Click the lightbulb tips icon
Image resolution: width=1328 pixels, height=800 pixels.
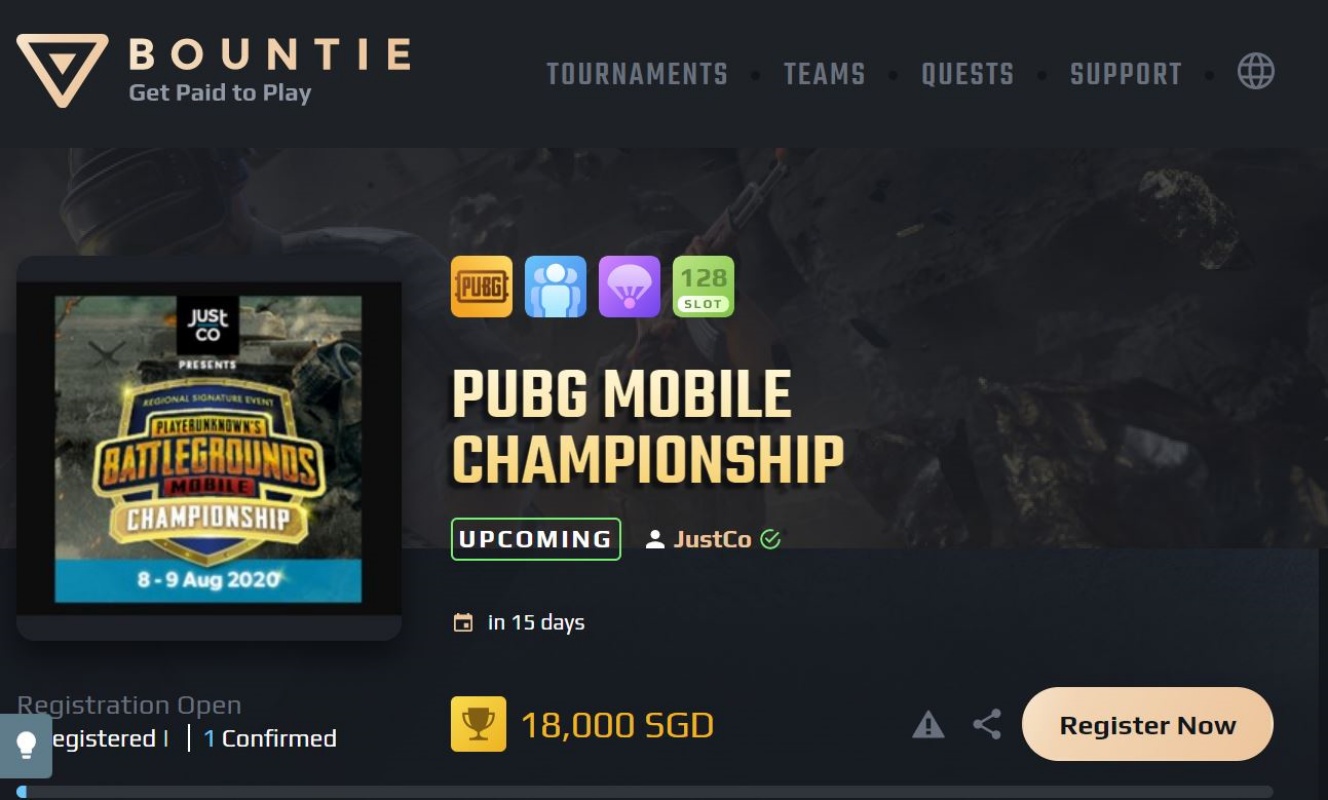click(x=27, y=744)
